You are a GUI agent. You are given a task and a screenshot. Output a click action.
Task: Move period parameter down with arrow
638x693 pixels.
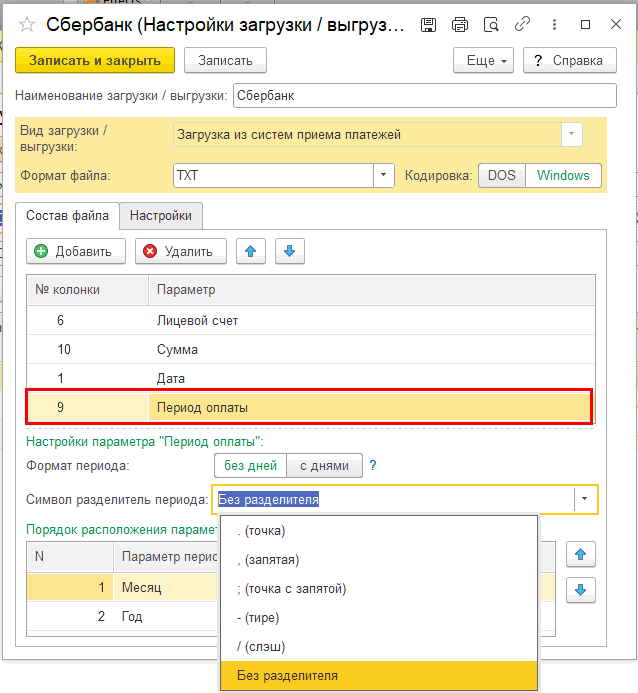581,590
